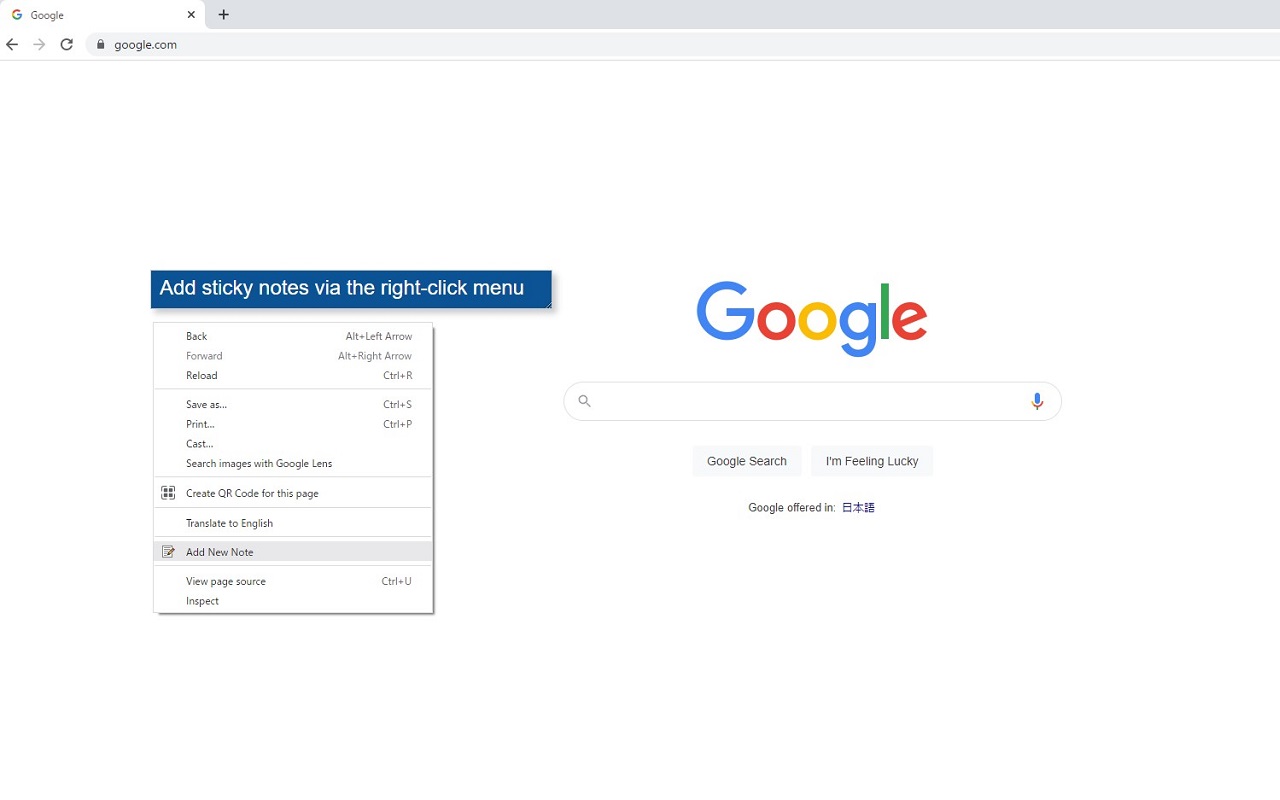Image resolution: width=1280 pixels, height=800 pixels.
Task: Open the Japanese language link
Action: [x=858, y=508]
